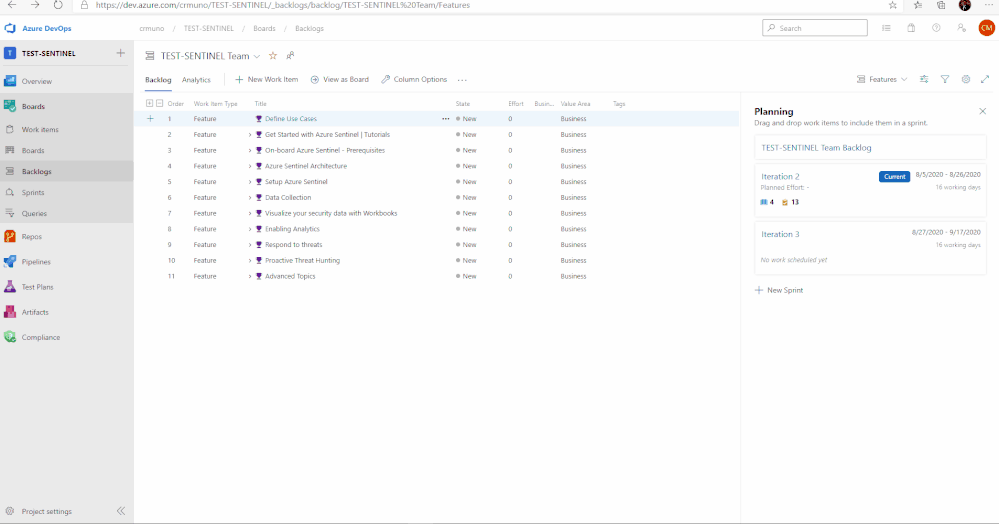Screen dimensions: 999x524
Task: Close the Planning panel
Action: [x=982, y=111]
